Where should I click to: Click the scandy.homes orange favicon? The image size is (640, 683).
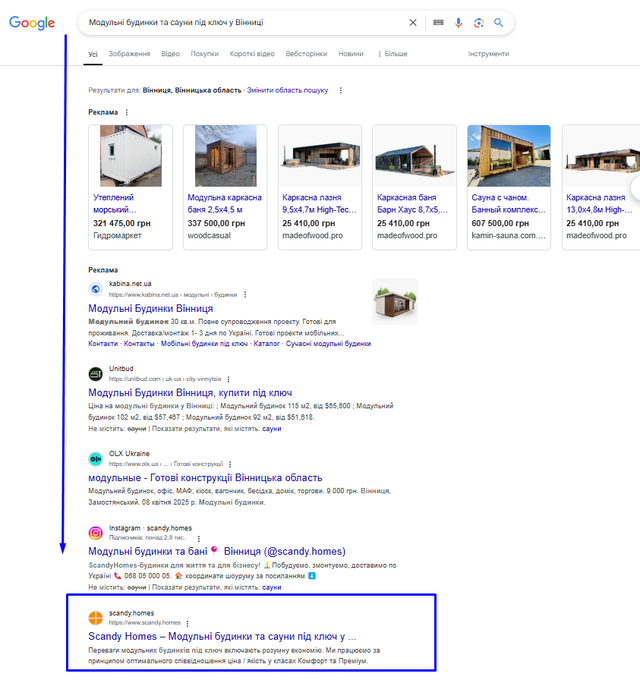click(95, 618)
